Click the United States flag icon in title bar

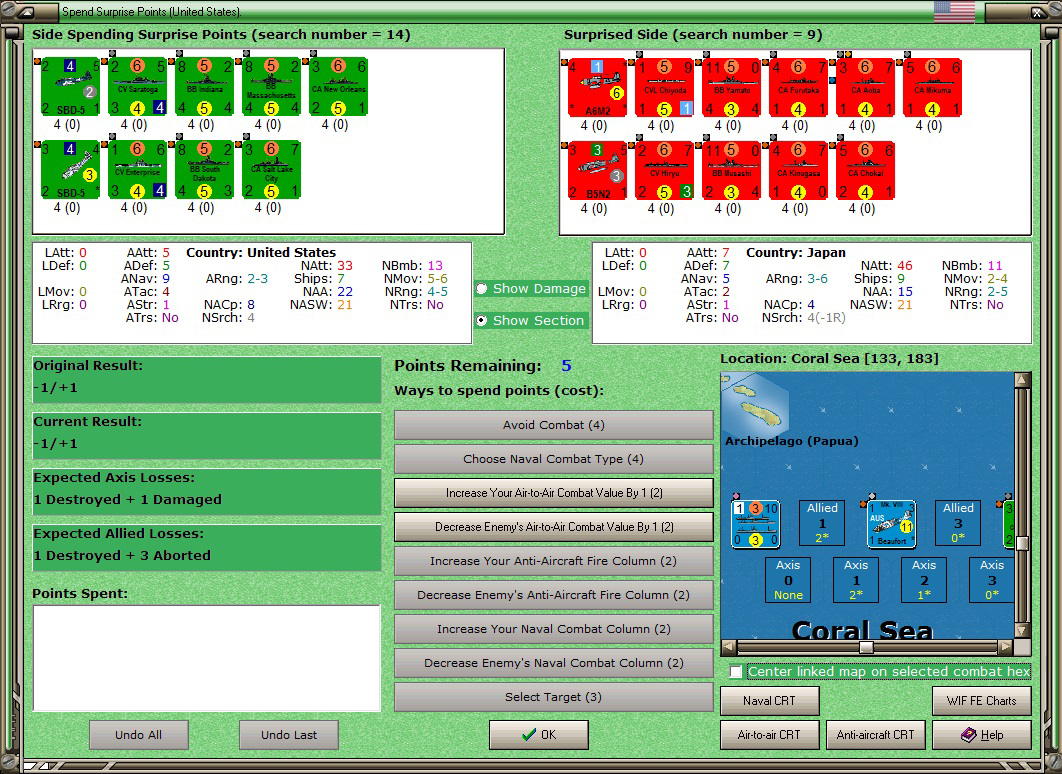(954, 12)
